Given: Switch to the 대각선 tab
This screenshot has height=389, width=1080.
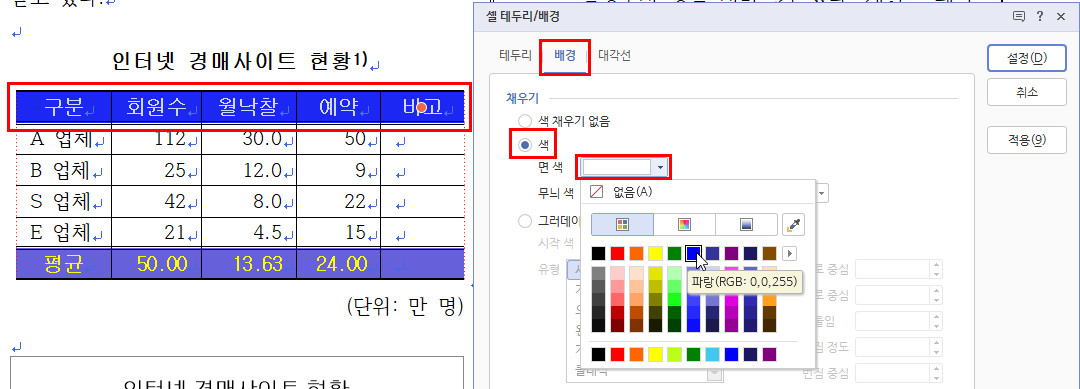Looking at the screenshot, I should [x=614, y=56].
